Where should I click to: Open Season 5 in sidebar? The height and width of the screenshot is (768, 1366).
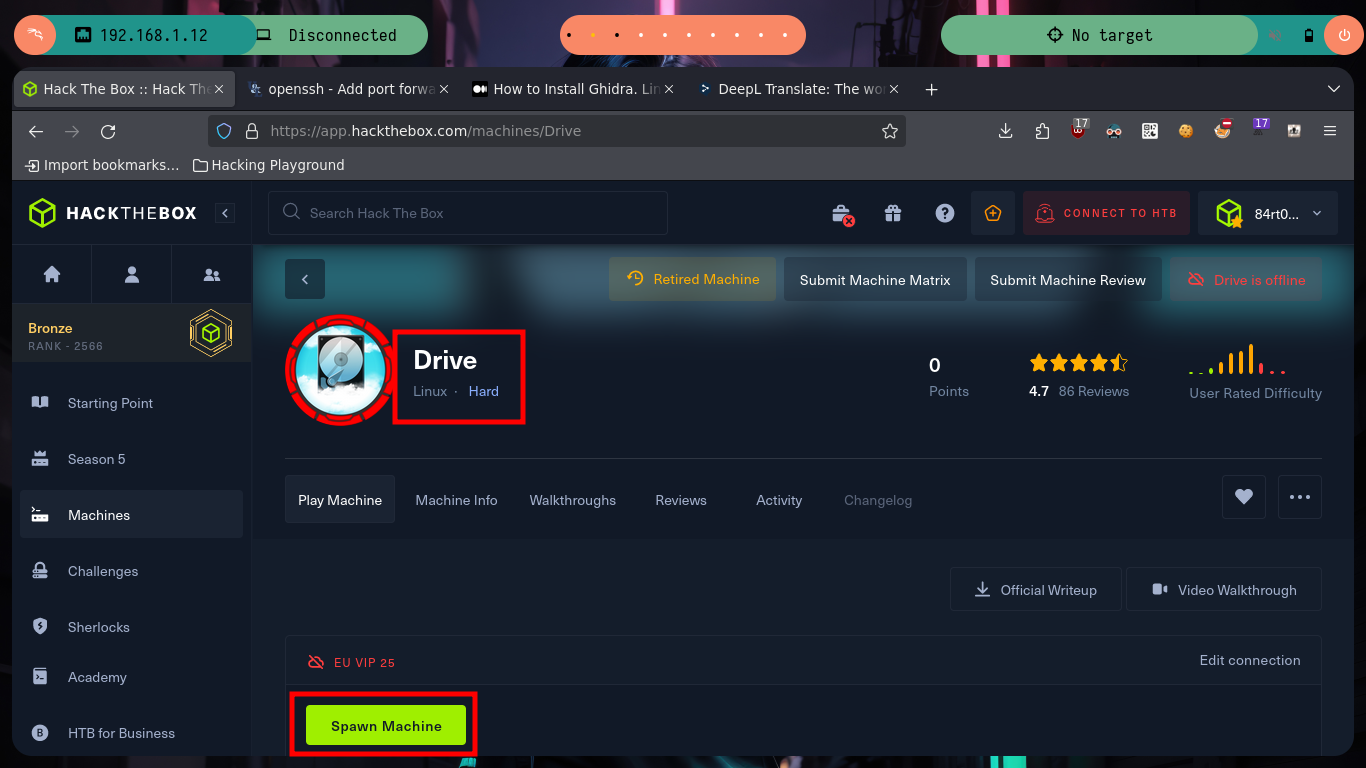point(131,459)
